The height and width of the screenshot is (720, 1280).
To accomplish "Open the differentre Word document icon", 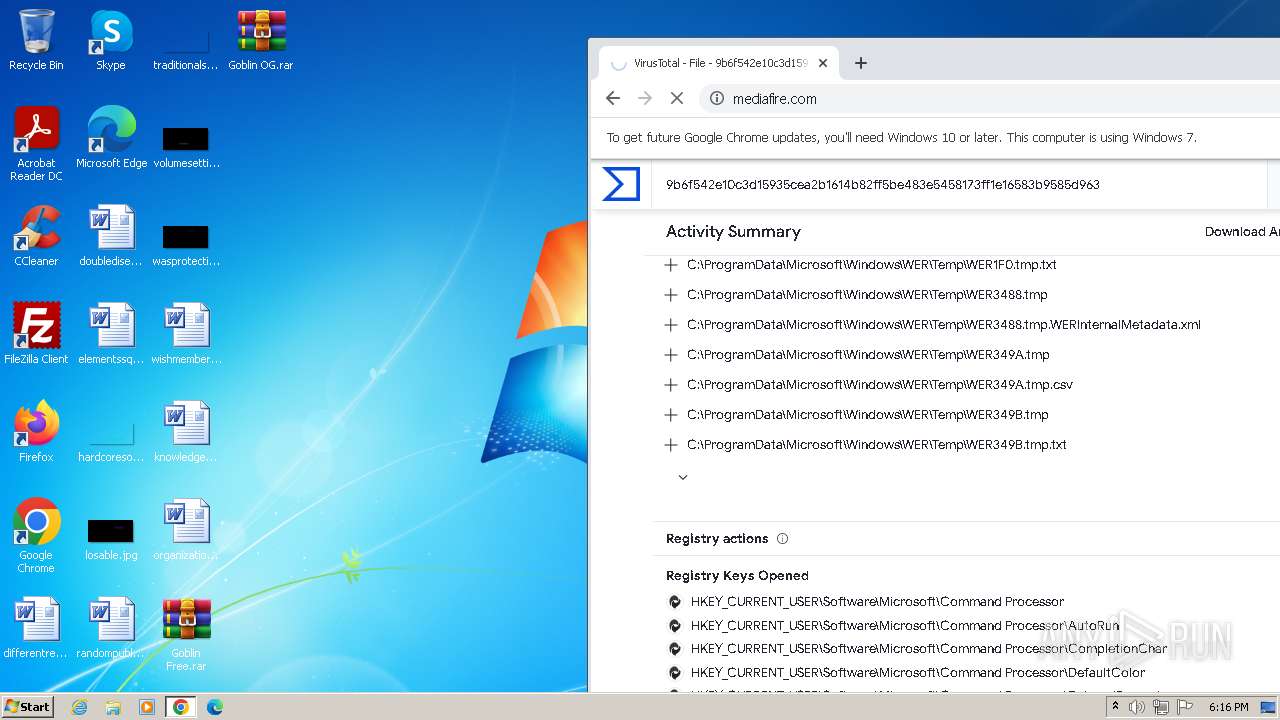I will (x=36, y=628).
